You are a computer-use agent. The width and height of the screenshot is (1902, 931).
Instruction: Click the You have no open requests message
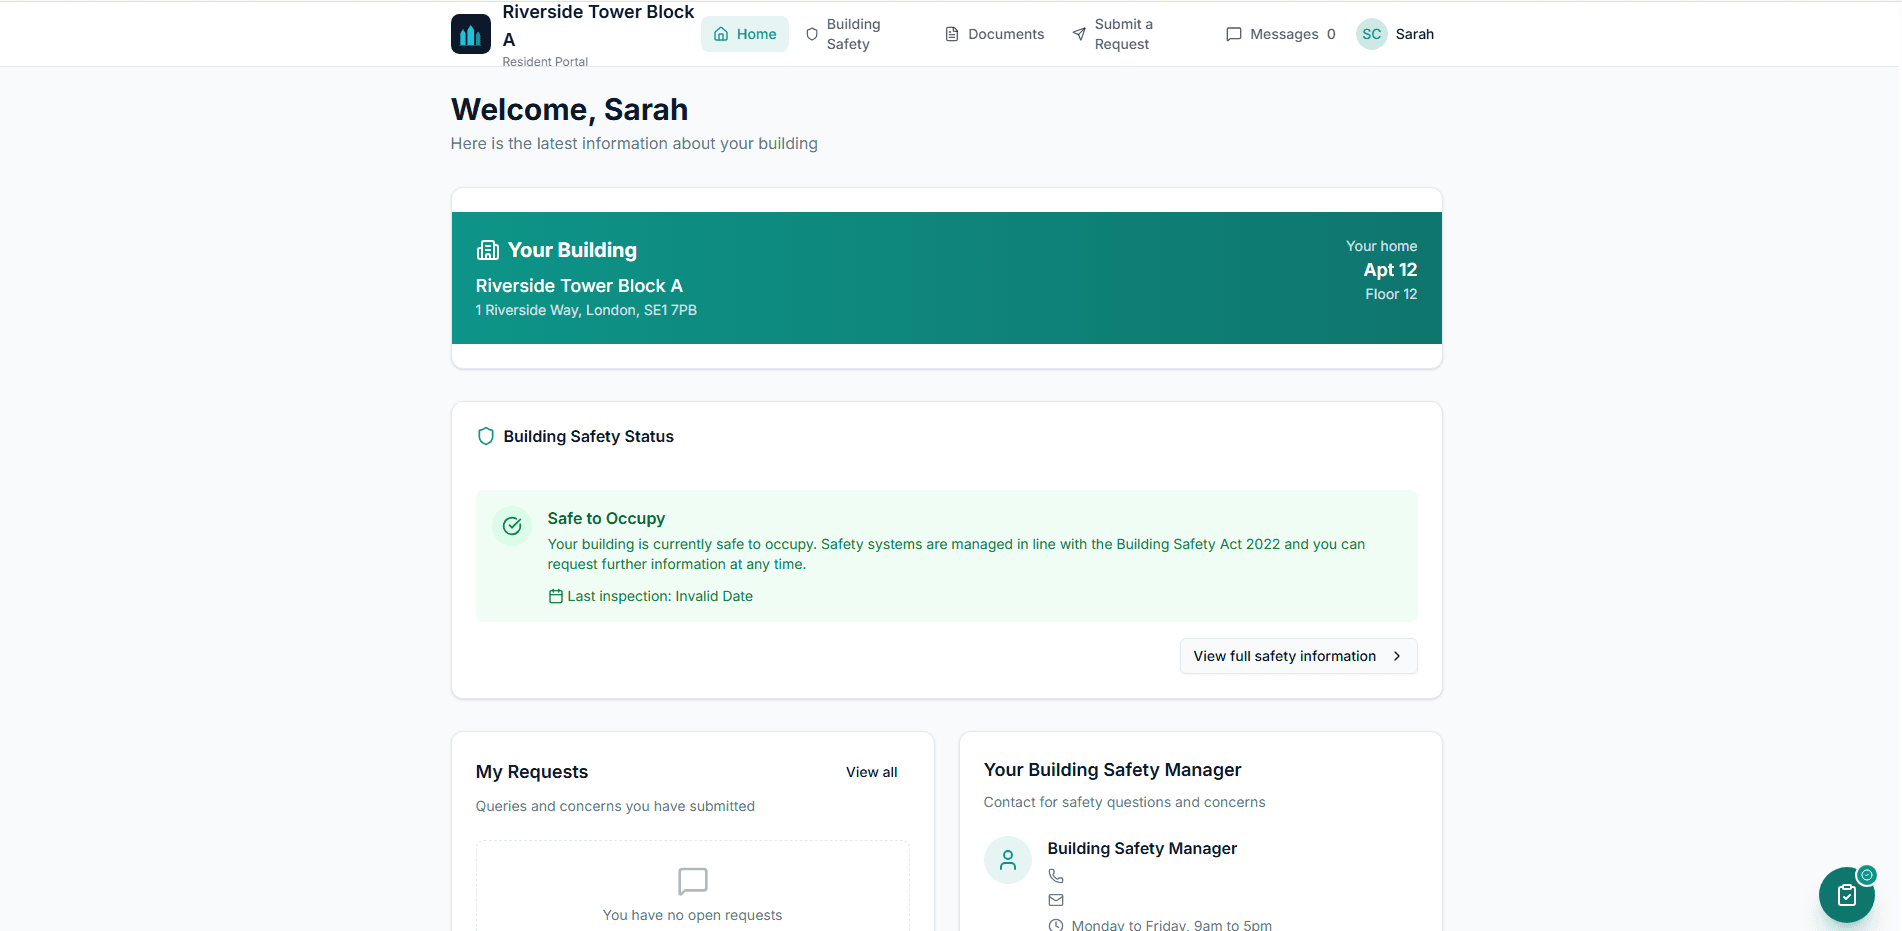click(693, 915)
